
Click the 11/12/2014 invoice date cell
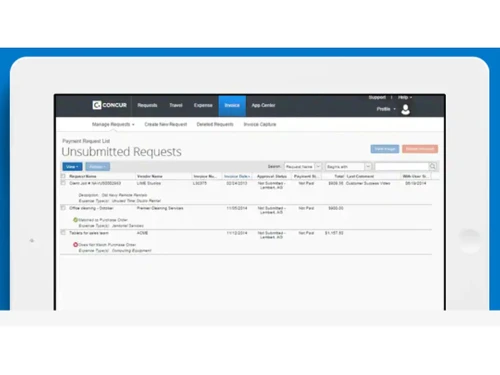[237, 233]
